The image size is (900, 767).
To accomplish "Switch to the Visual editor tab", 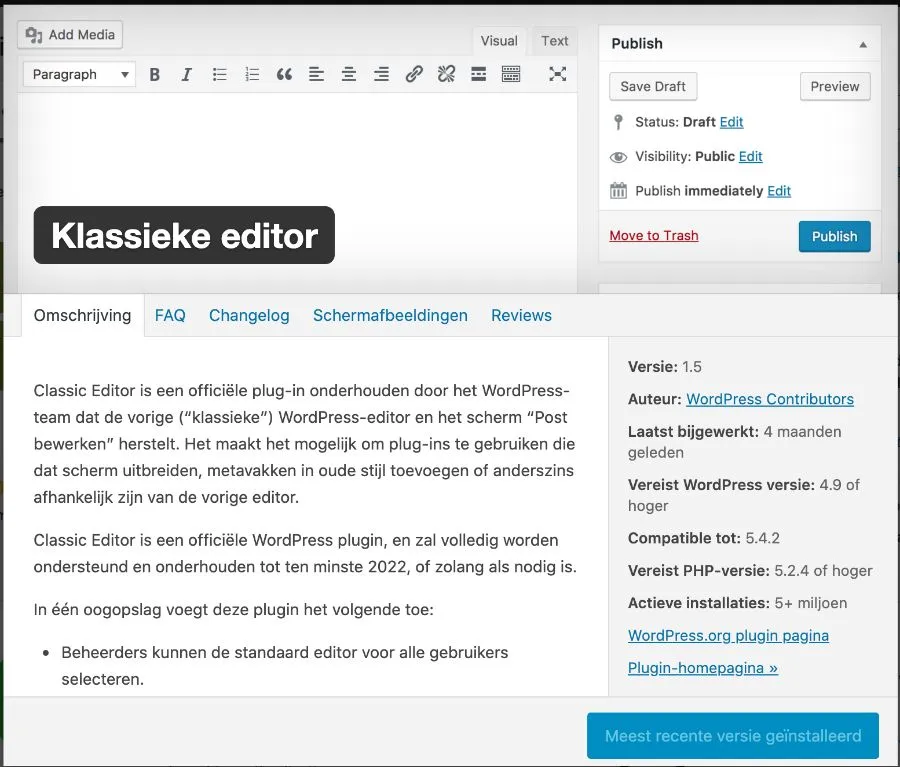I will (499, 41).
